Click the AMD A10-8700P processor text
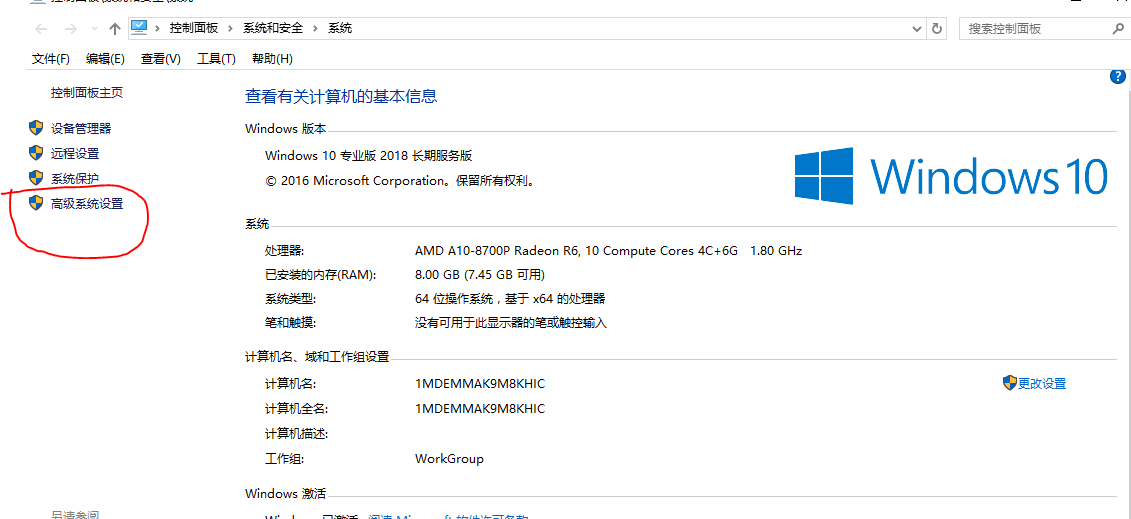 pyautogui.click(x=609, y=251)
